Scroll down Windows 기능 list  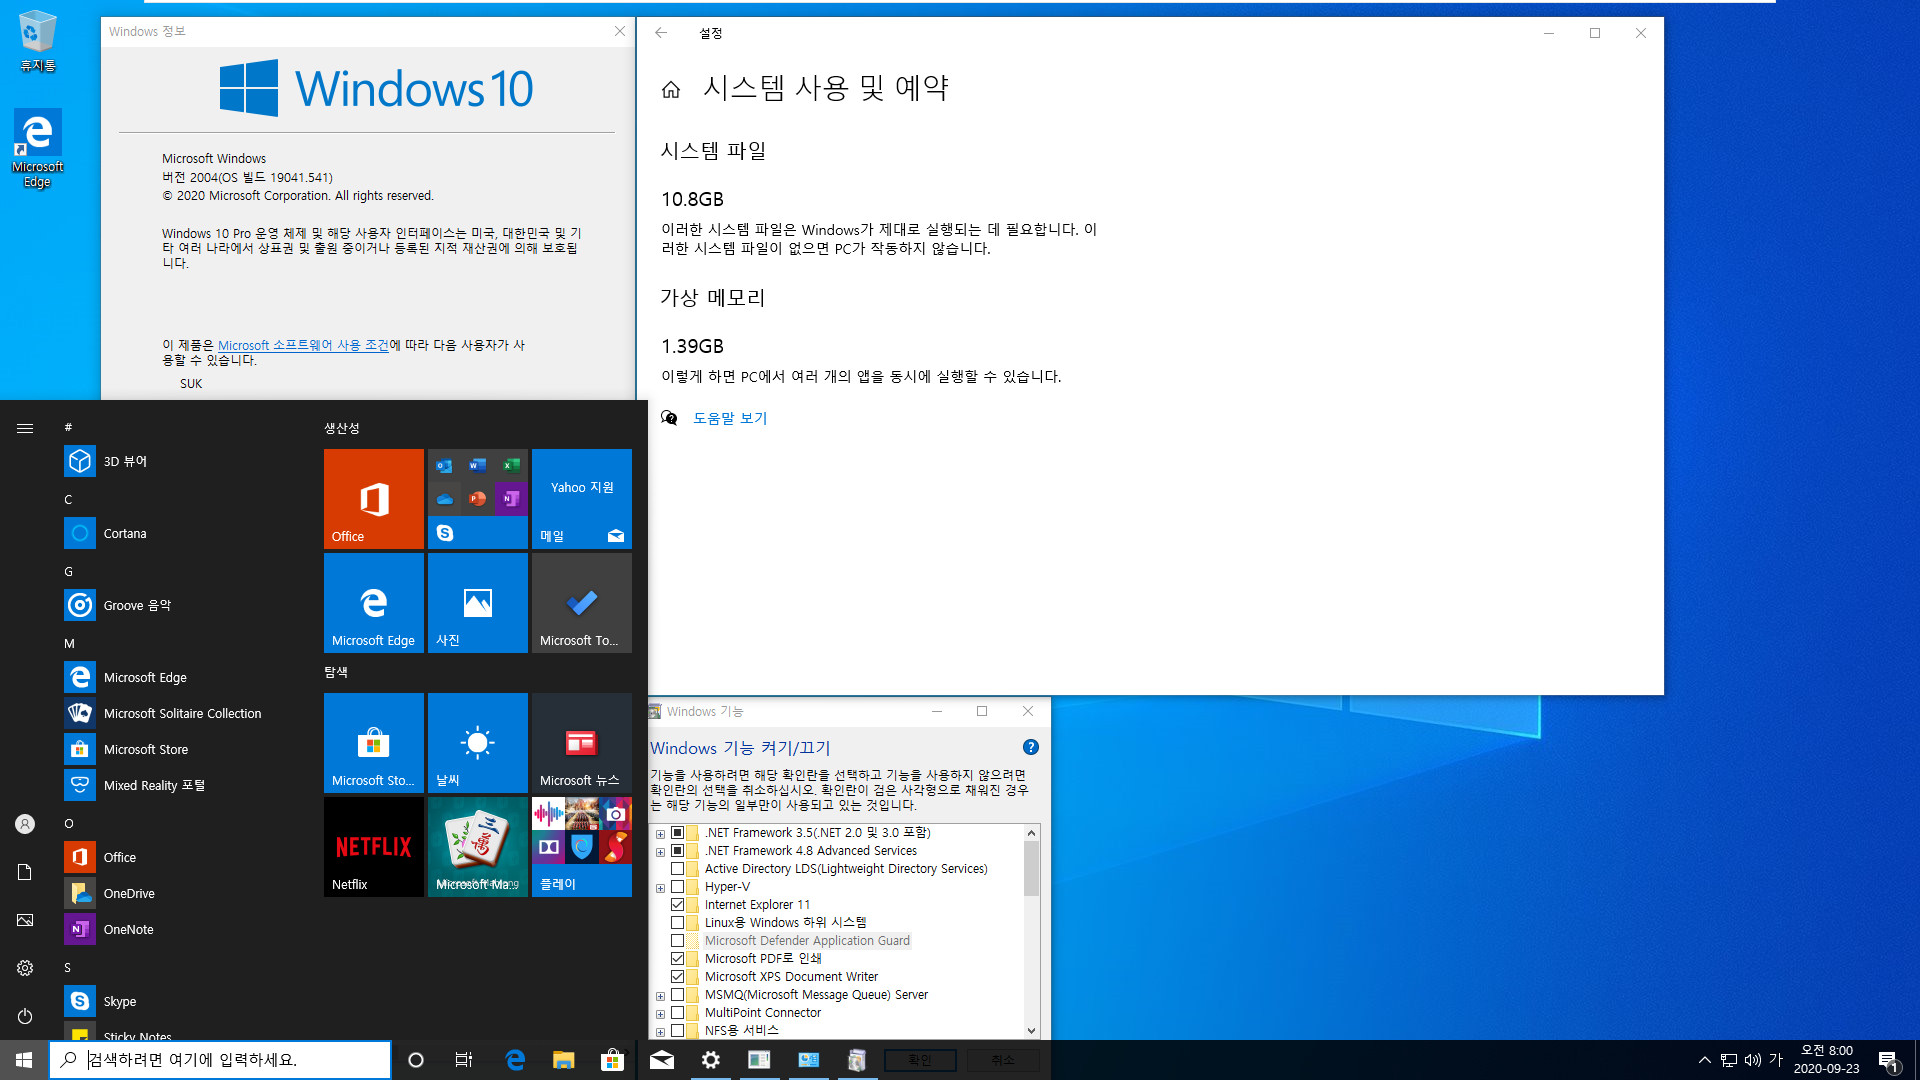[x=1030, y=1030]
